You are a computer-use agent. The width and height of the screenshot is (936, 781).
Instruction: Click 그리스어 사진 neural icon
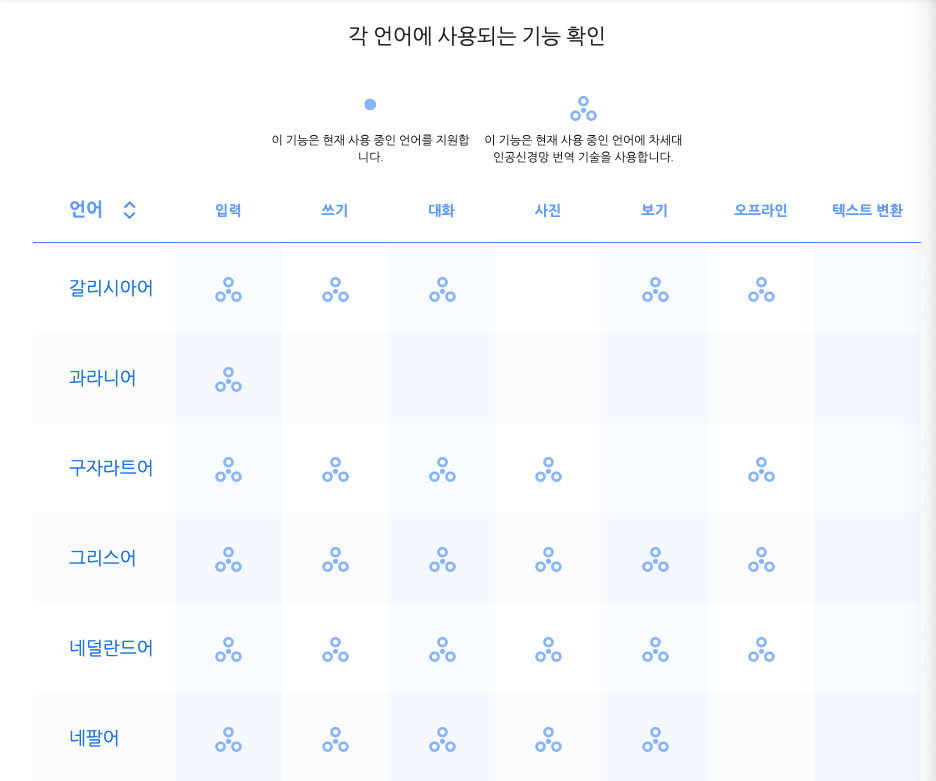(x=549, y=560)
